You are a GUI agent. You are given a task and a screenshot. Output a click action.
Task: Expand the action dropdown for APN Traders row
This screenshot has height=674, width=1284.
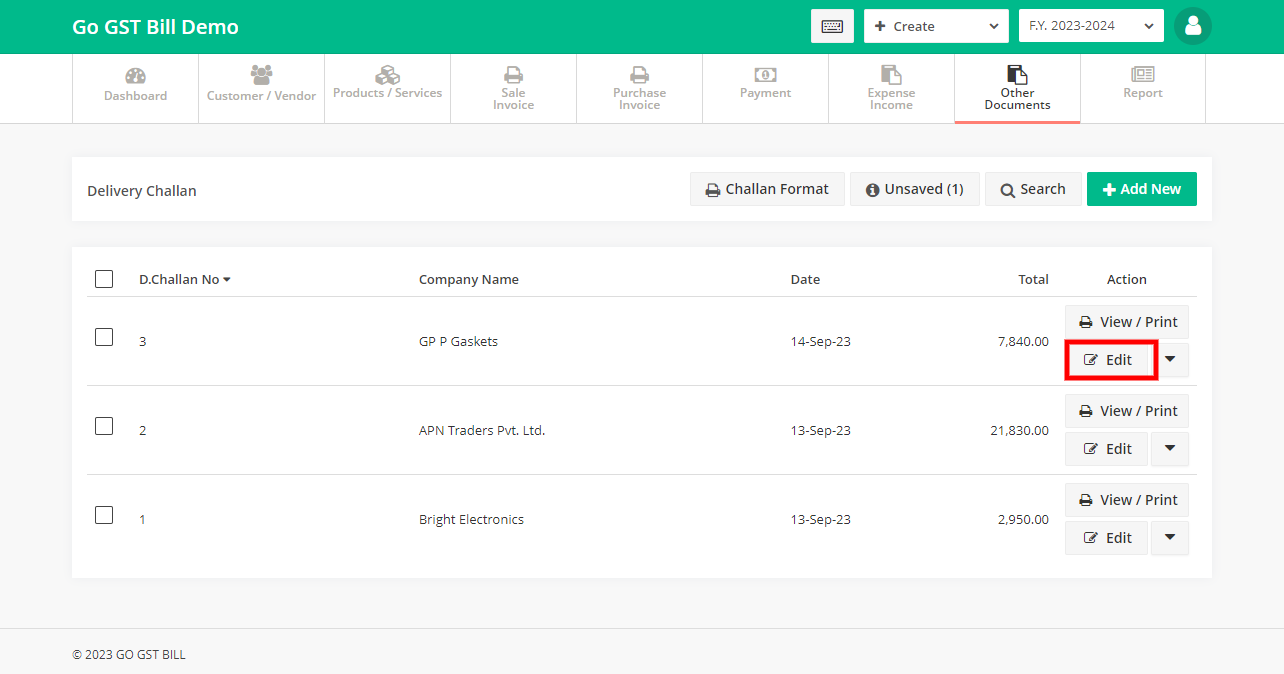point(1169,448)
